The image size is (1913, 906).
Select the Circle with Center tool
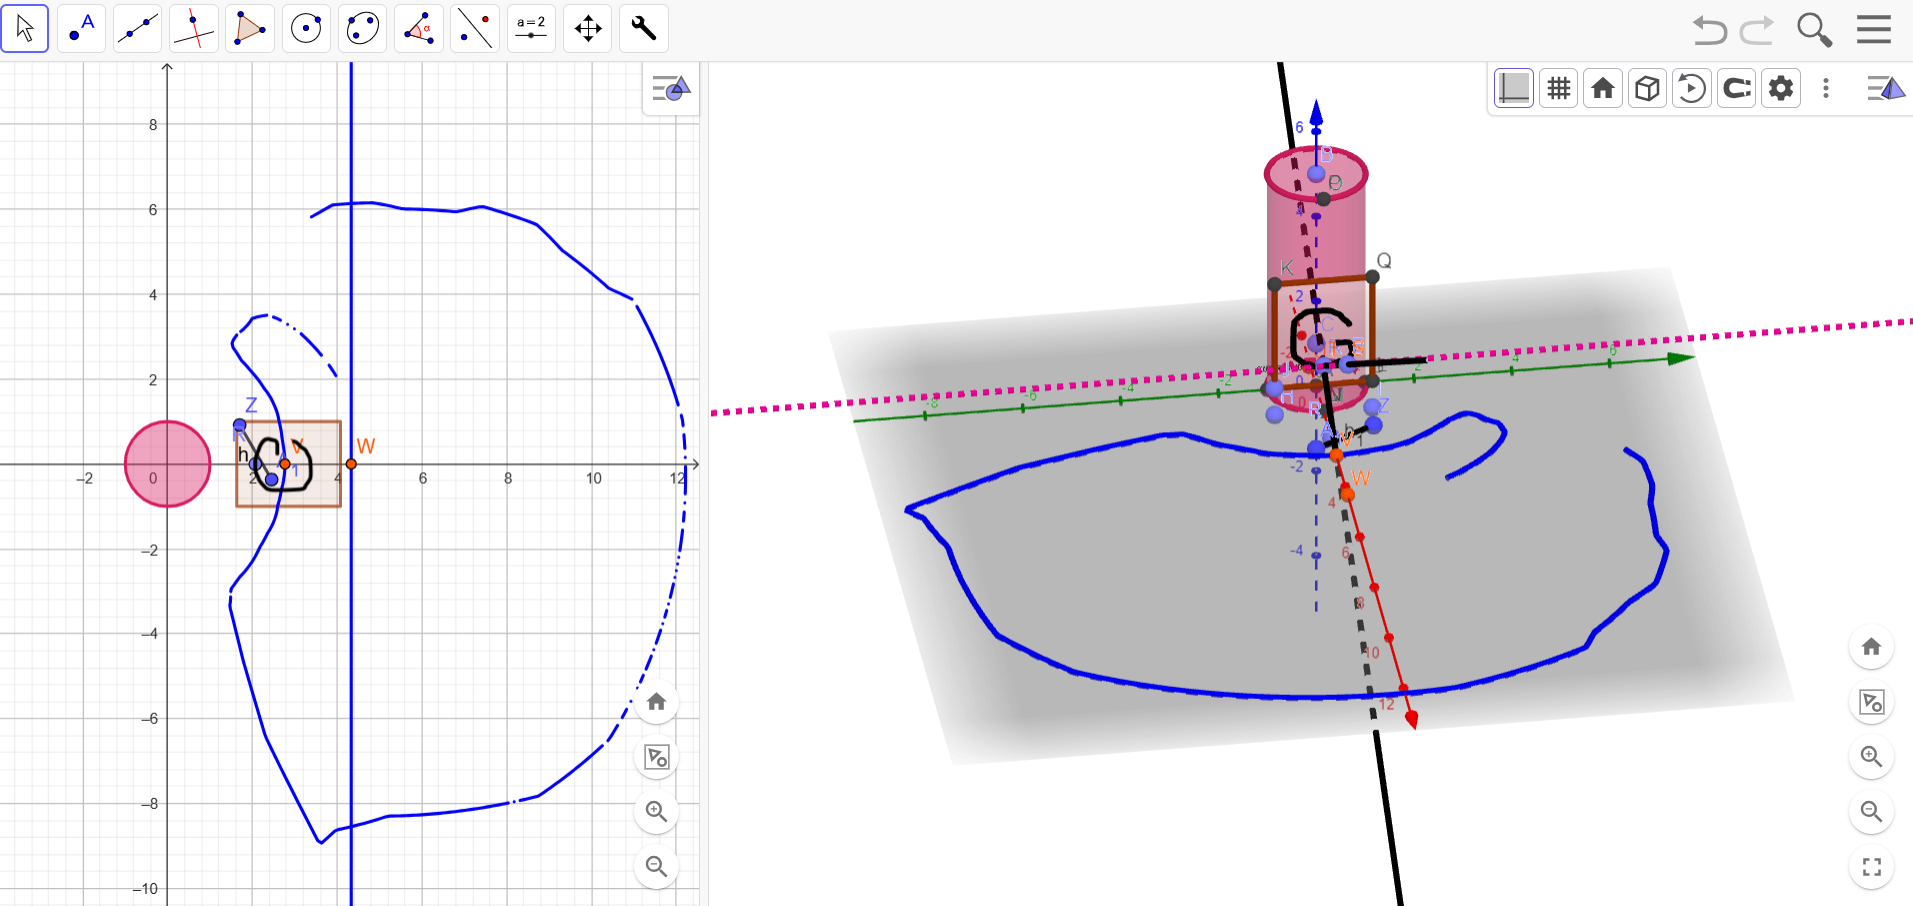[305, 28]
